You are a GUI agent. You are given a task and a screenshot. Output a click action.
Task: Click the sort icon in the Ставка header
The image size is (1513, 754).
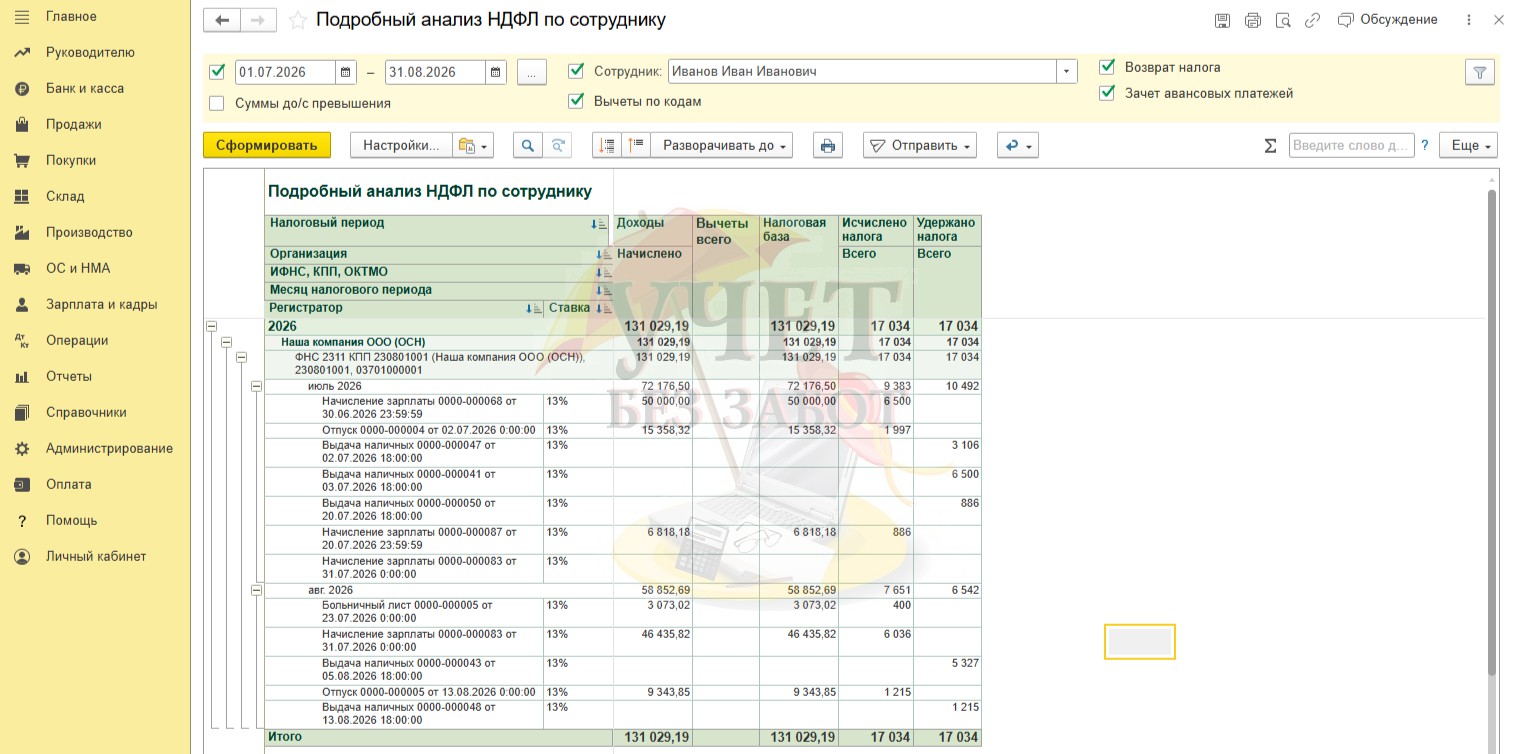point(602,309)
